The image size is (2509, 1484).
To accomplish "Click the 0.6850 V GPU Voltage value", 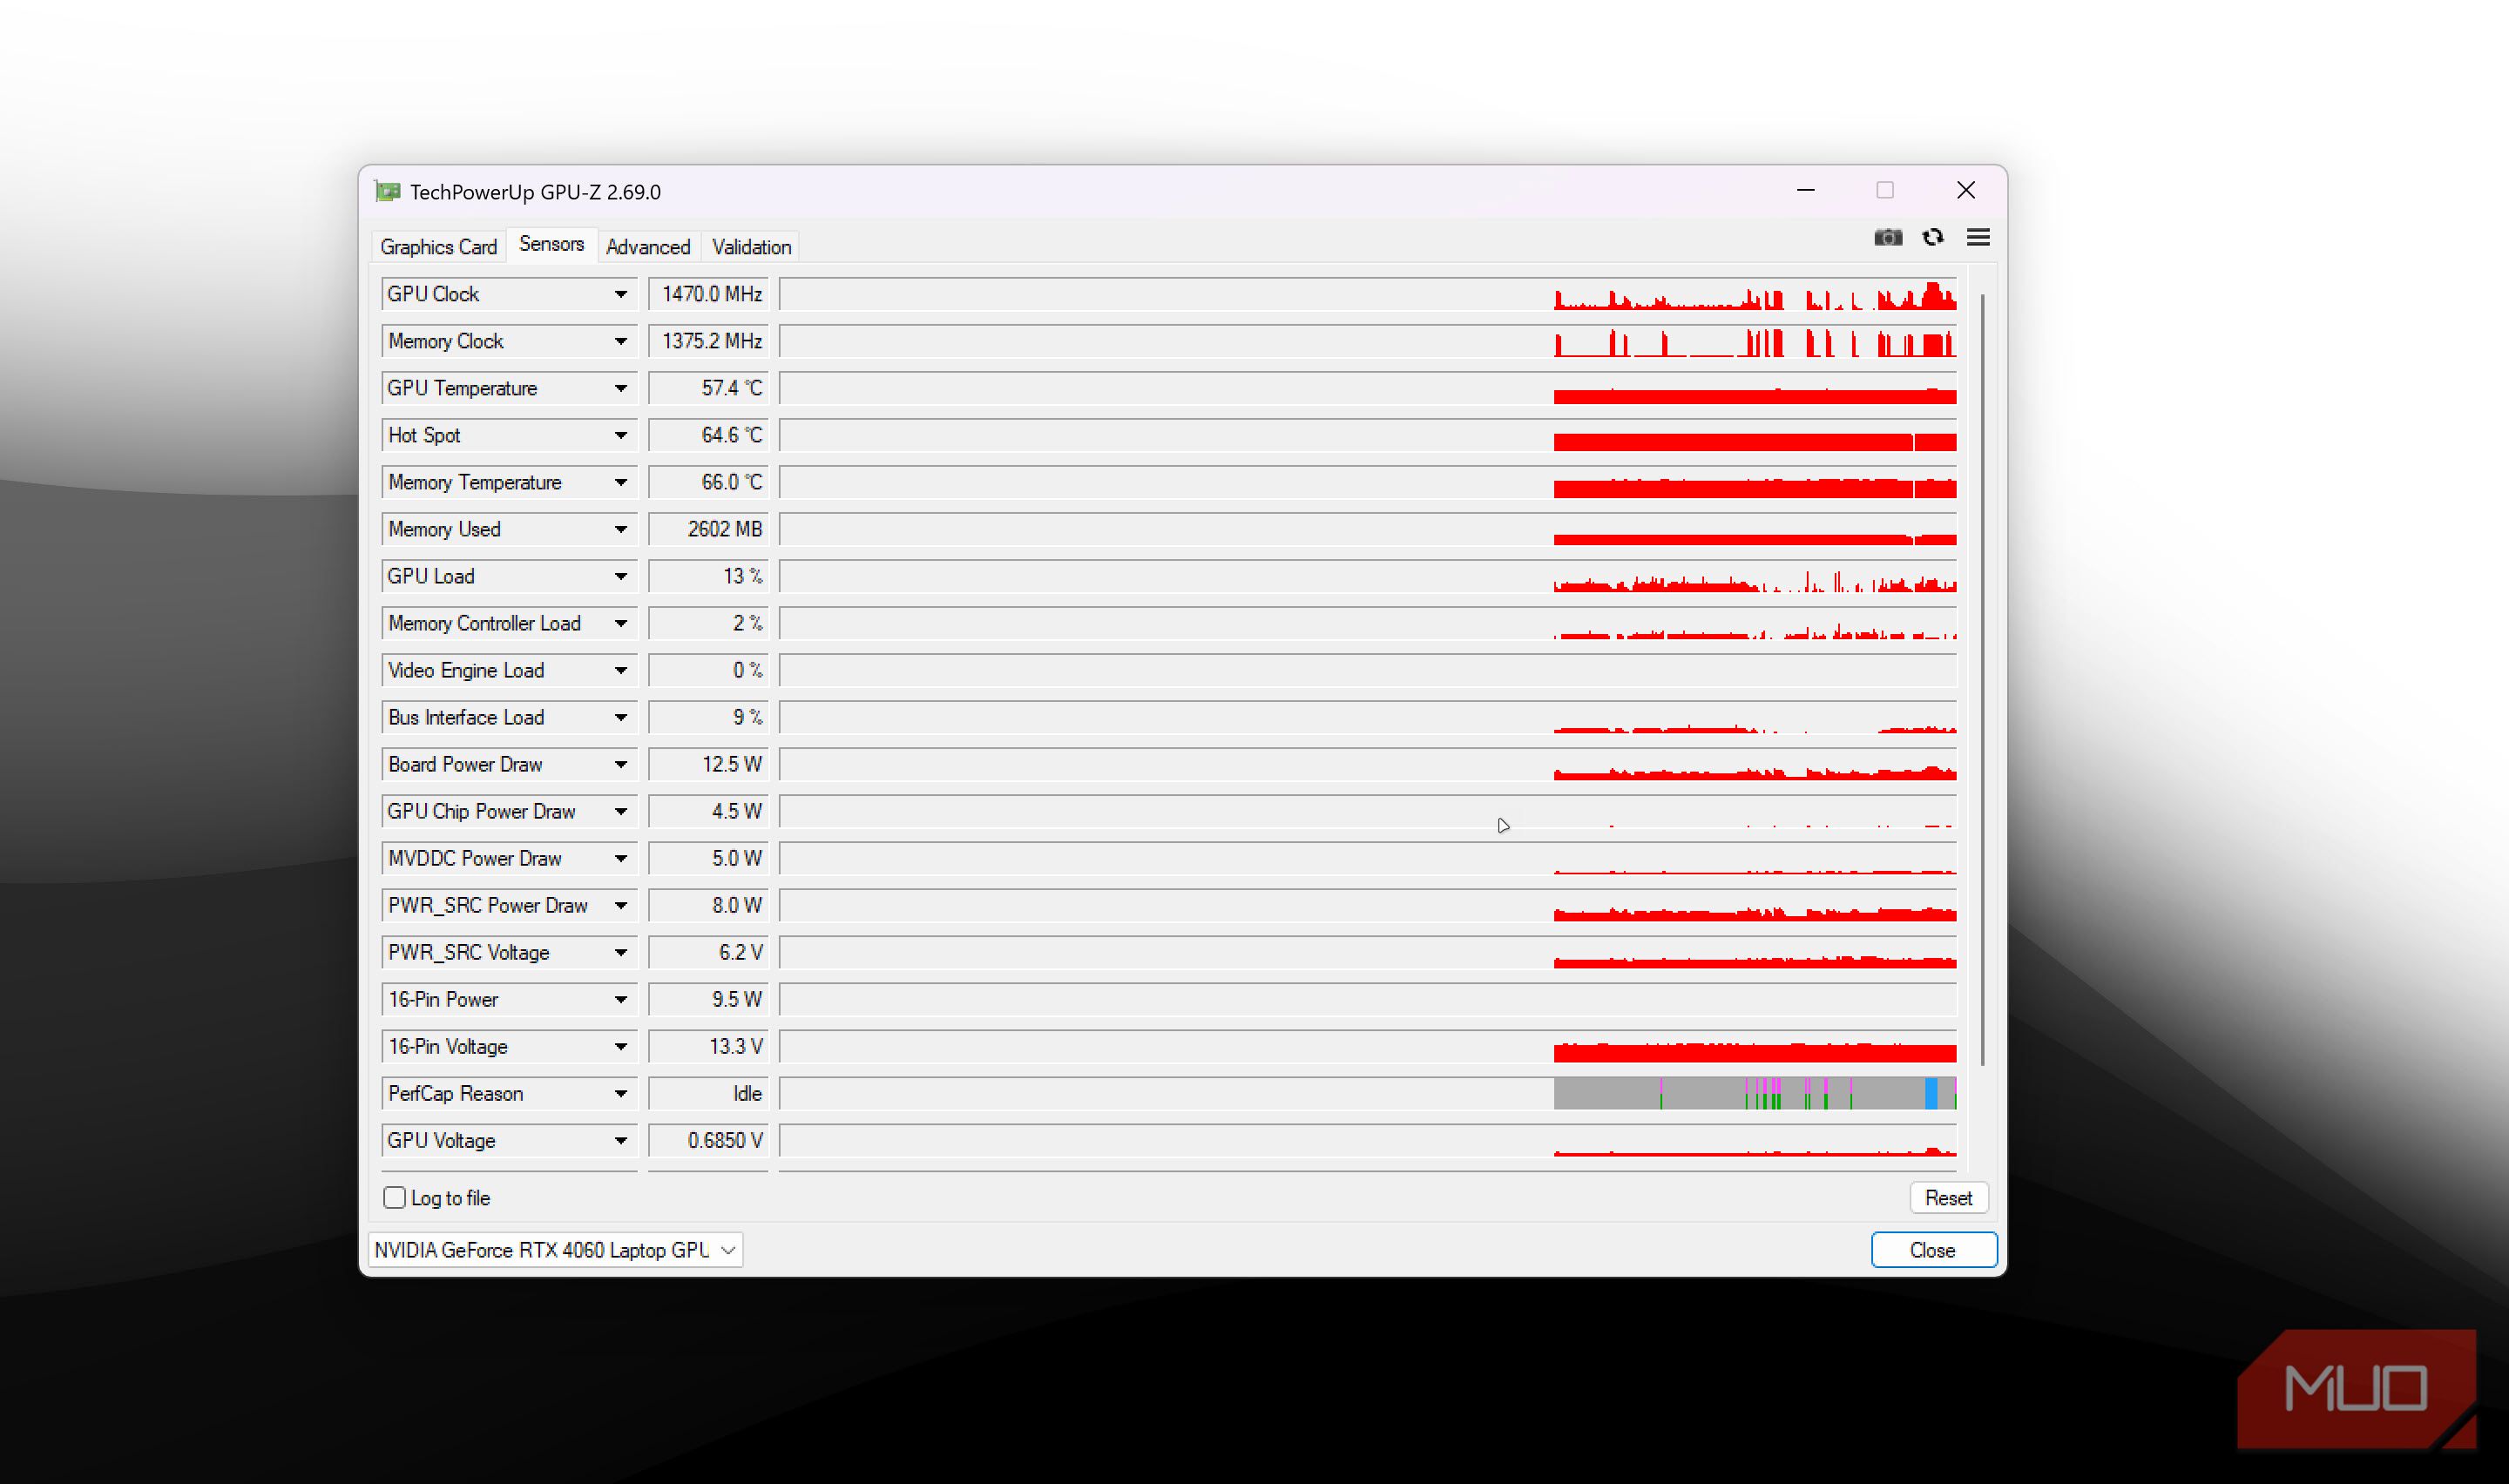I will [x=708, y=1140].
